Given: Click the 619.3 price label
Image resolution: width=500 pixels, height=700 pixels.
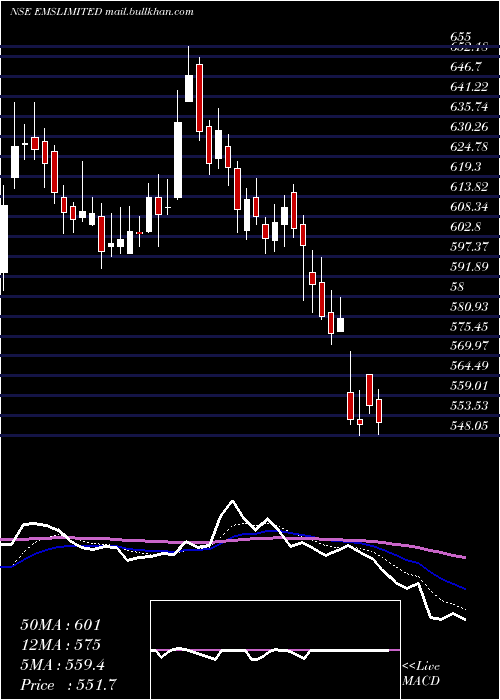Looking at the screenshot, I should coord(466,167).
